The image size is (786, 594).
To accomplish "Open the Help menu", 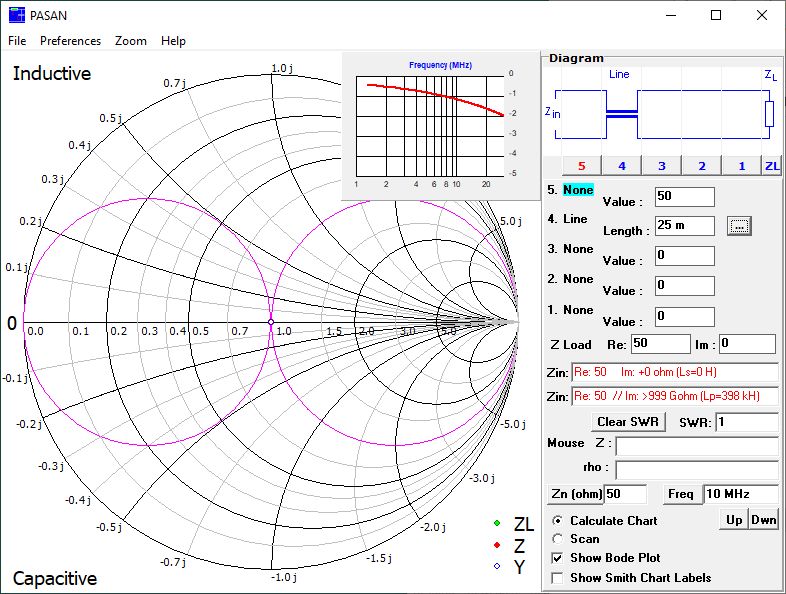I will pyautogui.click(x=173, y=41).
